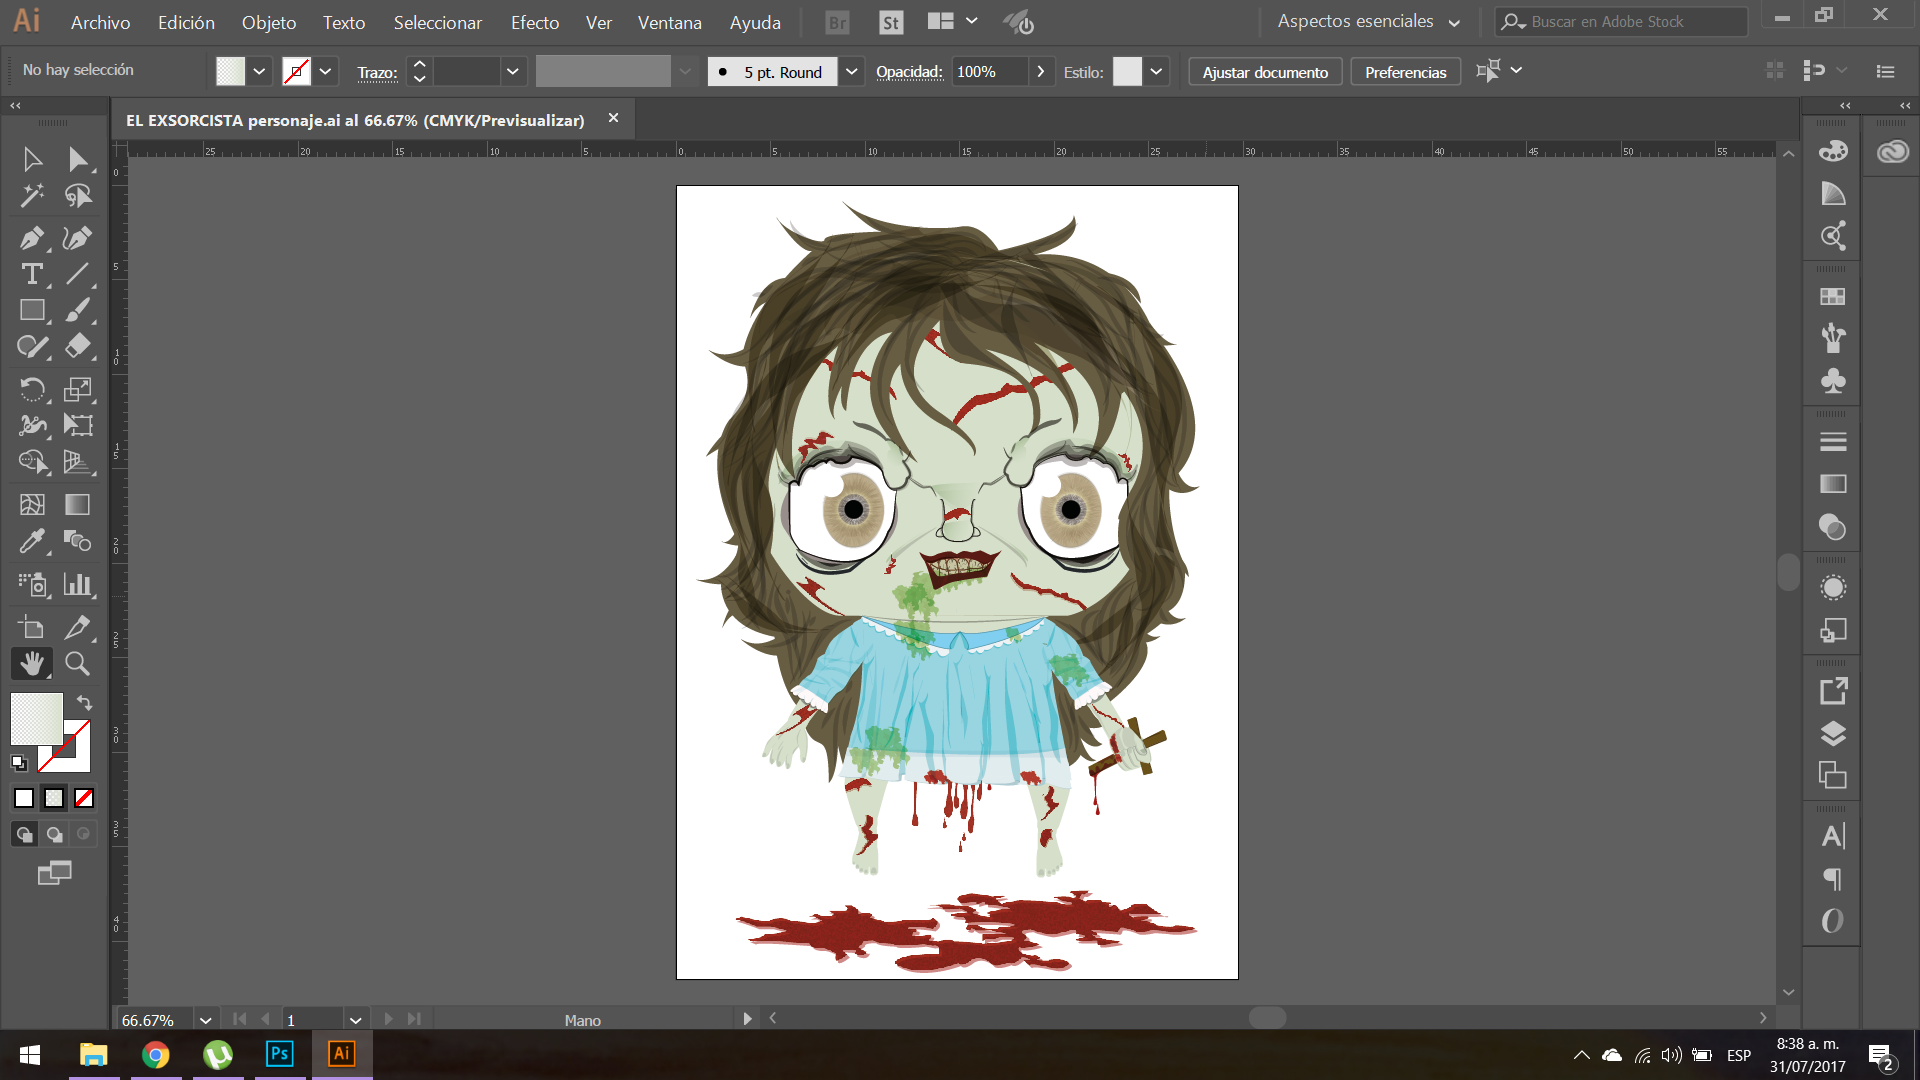Expand the opacity slider arrow
Viewport: 1920px width, 1080px height.
(1041, 71)
